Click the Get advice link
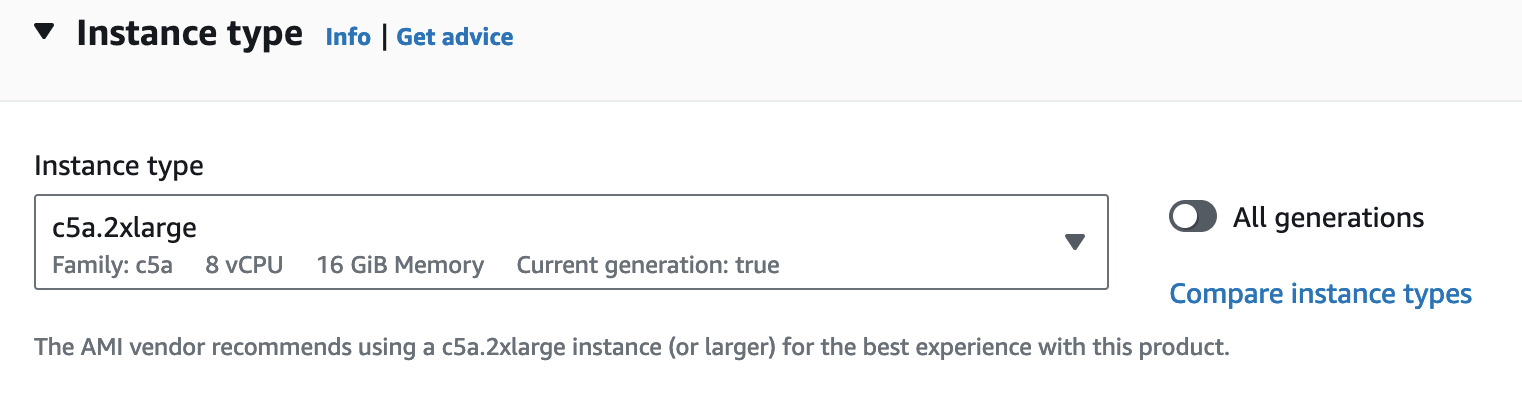The image size is (1522, 398). [455, 37]
